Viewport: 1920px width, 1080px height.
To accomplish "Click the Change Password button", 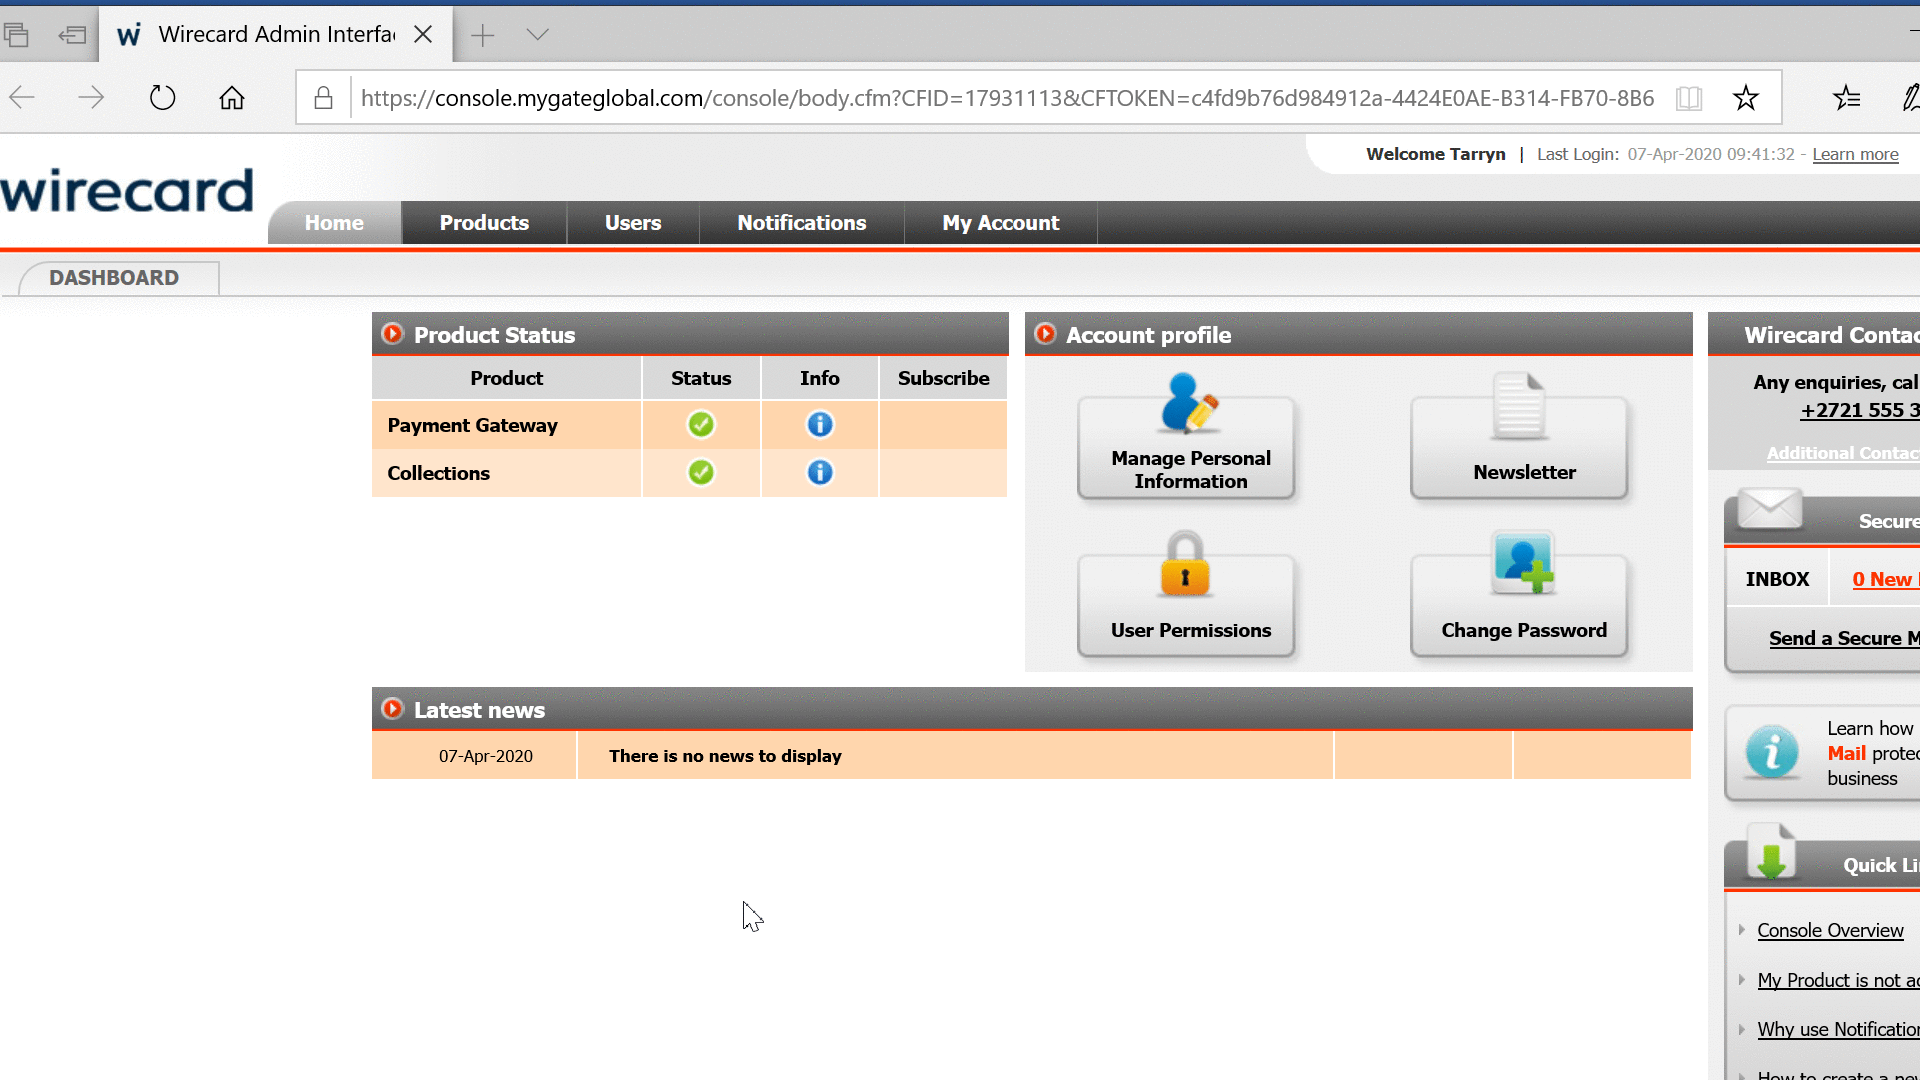I will click(x=1519, y=606).
